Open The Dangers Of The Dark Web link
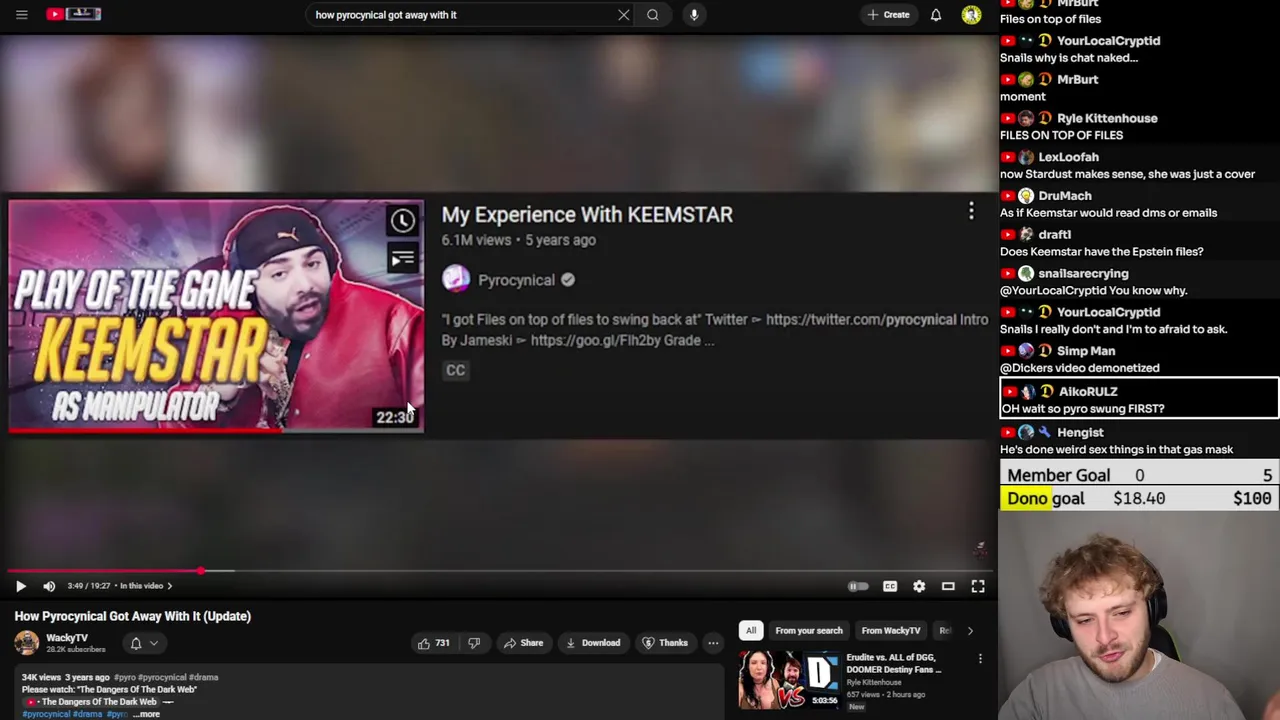The height and width of the screenshot is (720, 1280). pyautogui.click(x=99, y=702)
